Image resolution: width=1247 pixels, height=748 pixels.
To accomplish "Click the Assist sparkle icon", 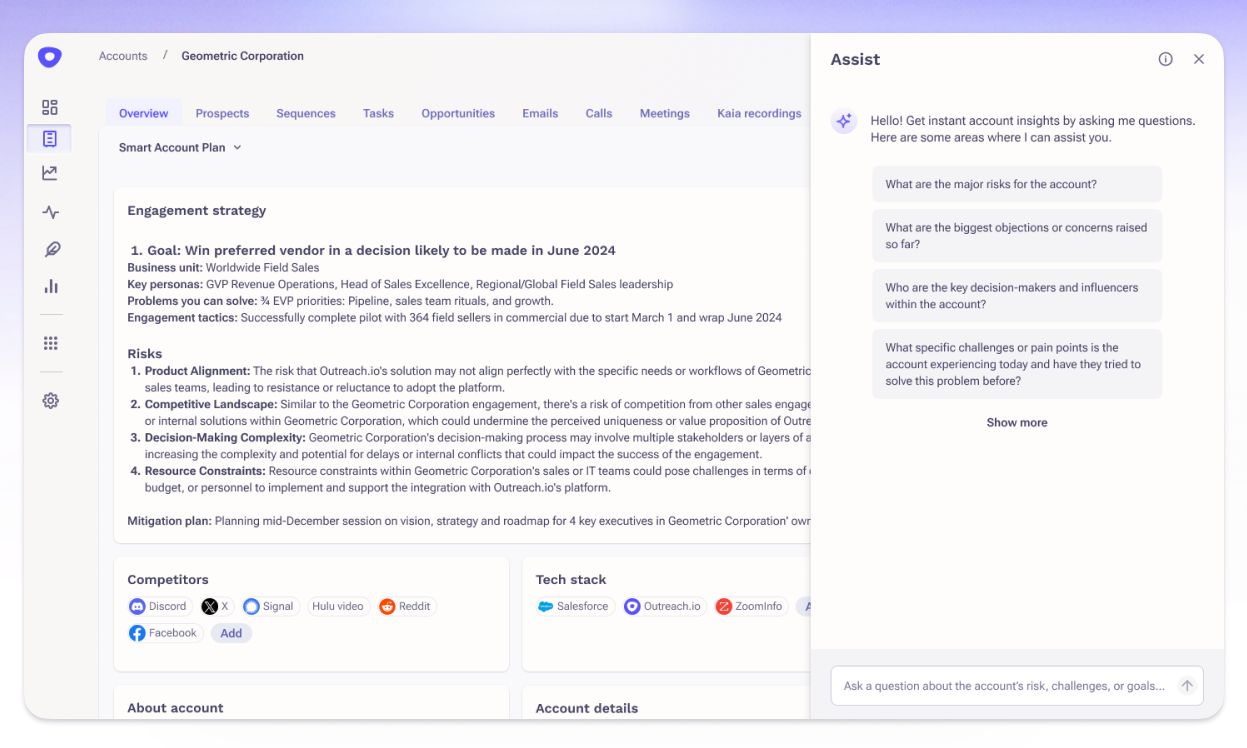I will [844, 121].
